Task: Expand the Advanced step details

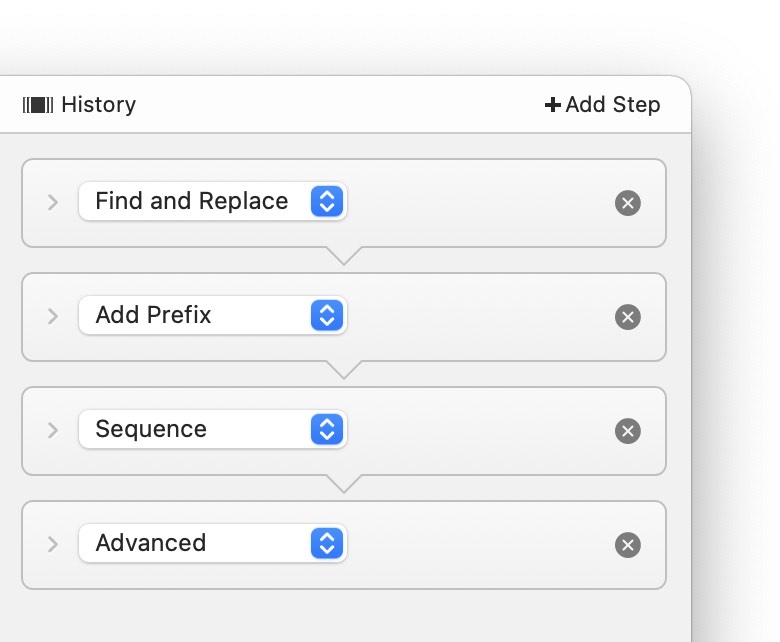Action: coord(53,544)
